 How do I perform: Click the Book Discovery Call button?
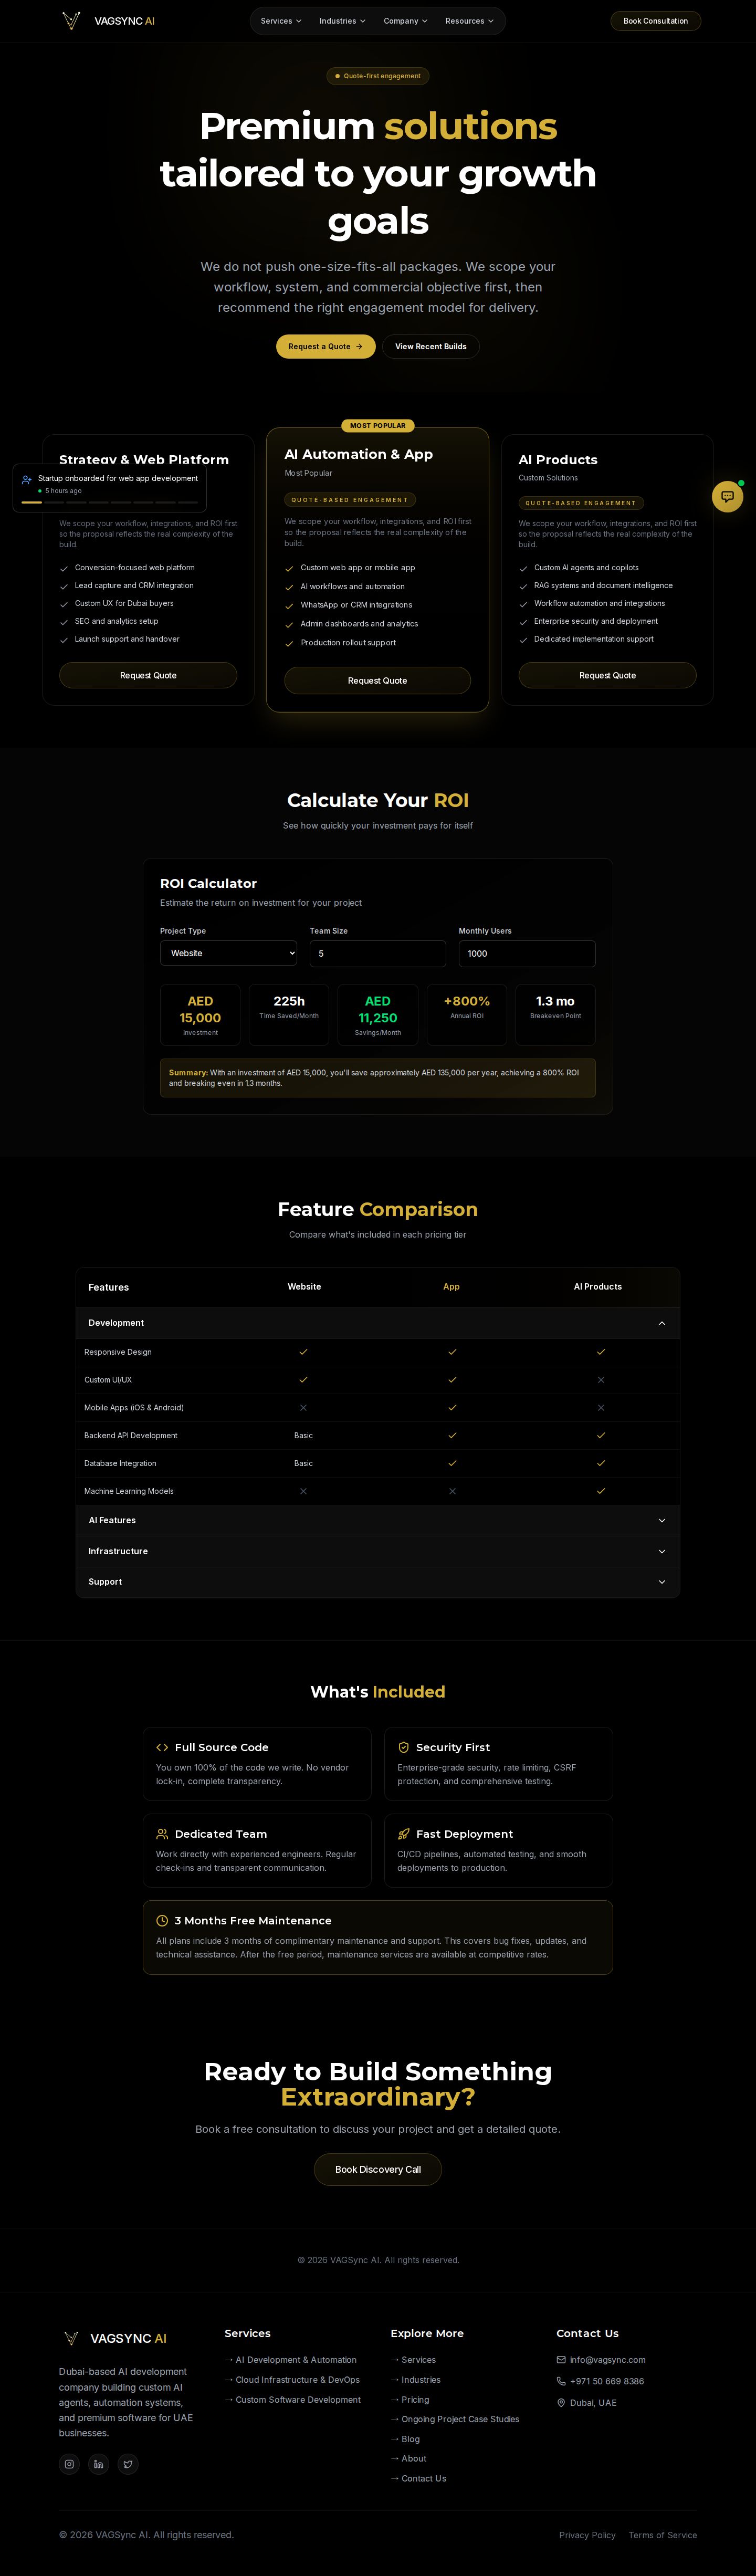tap(378, 2170)
